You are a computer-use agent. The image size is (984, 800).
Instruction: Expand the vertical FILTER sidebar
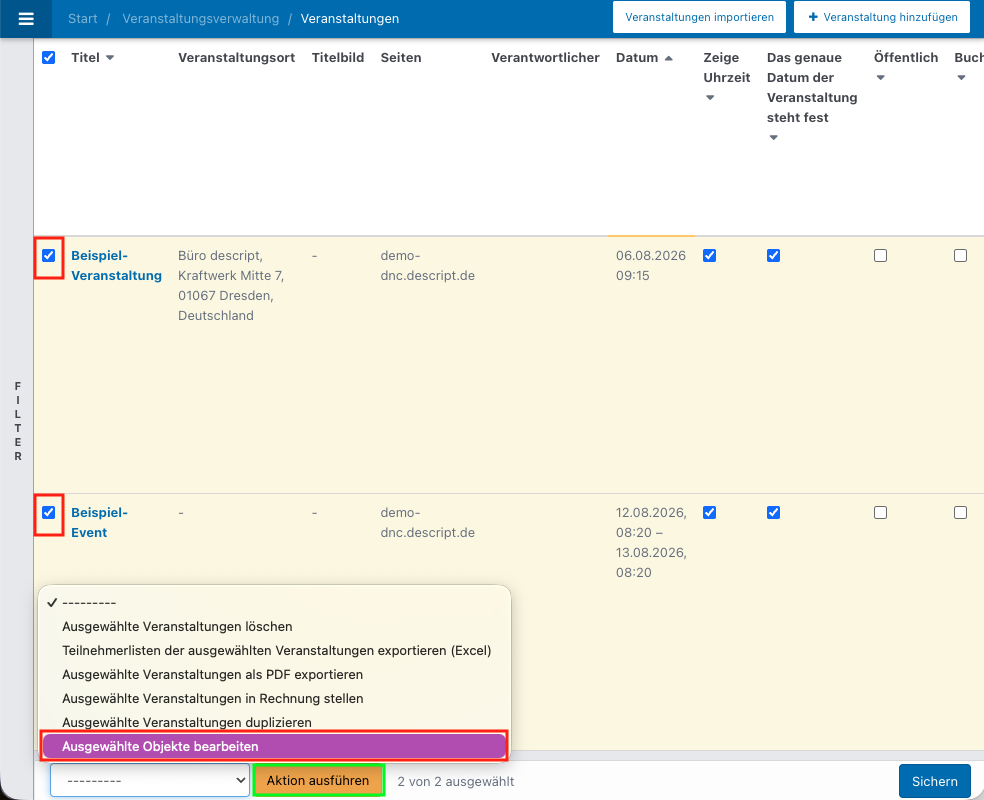click(x=18, y=421)
